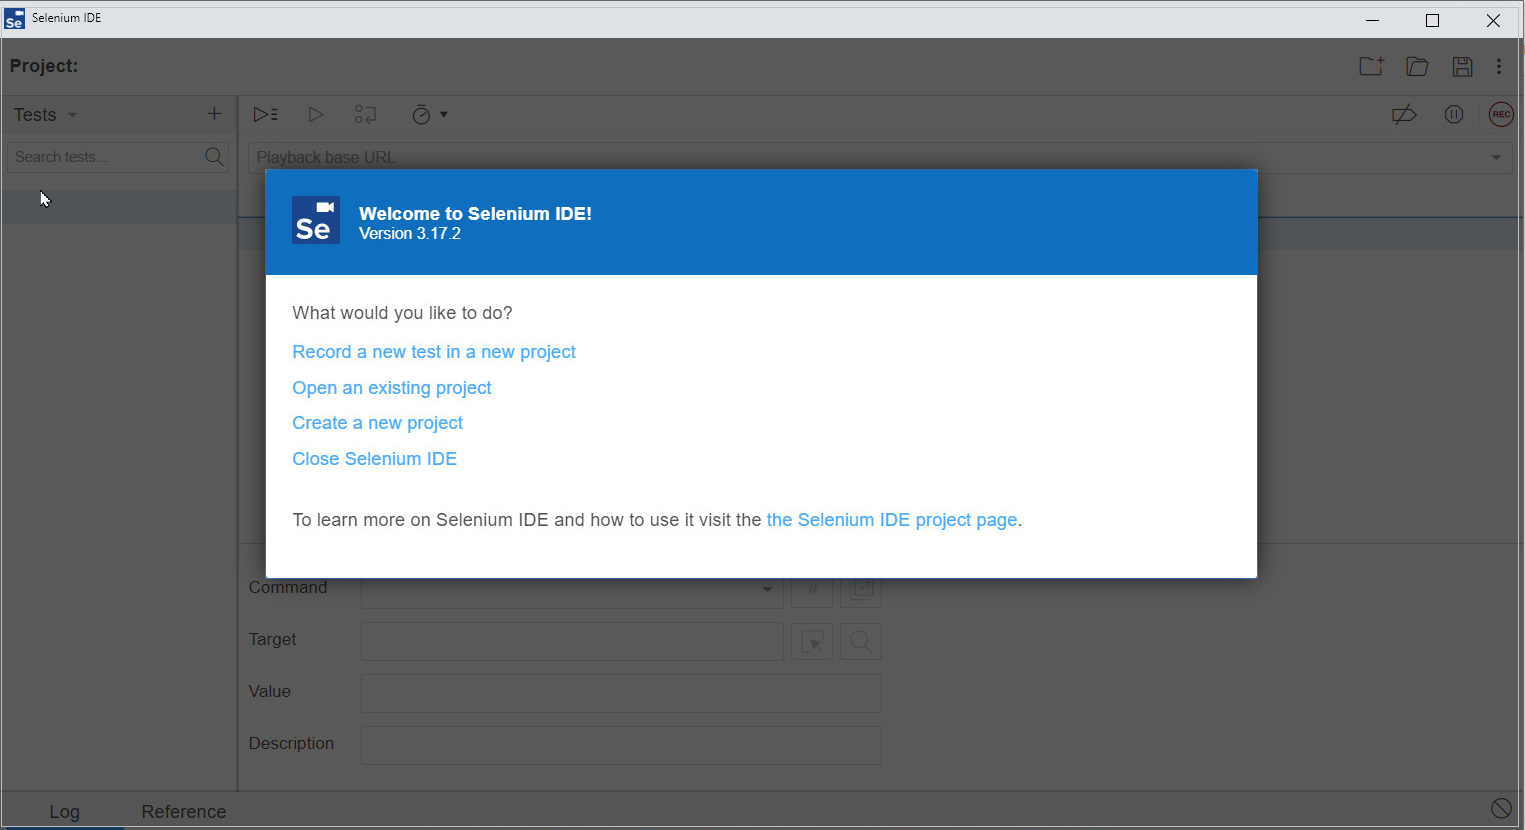Open the test execution speed timer icon
The width and height of the screenshot is (1525, 830).
point(424,114)
